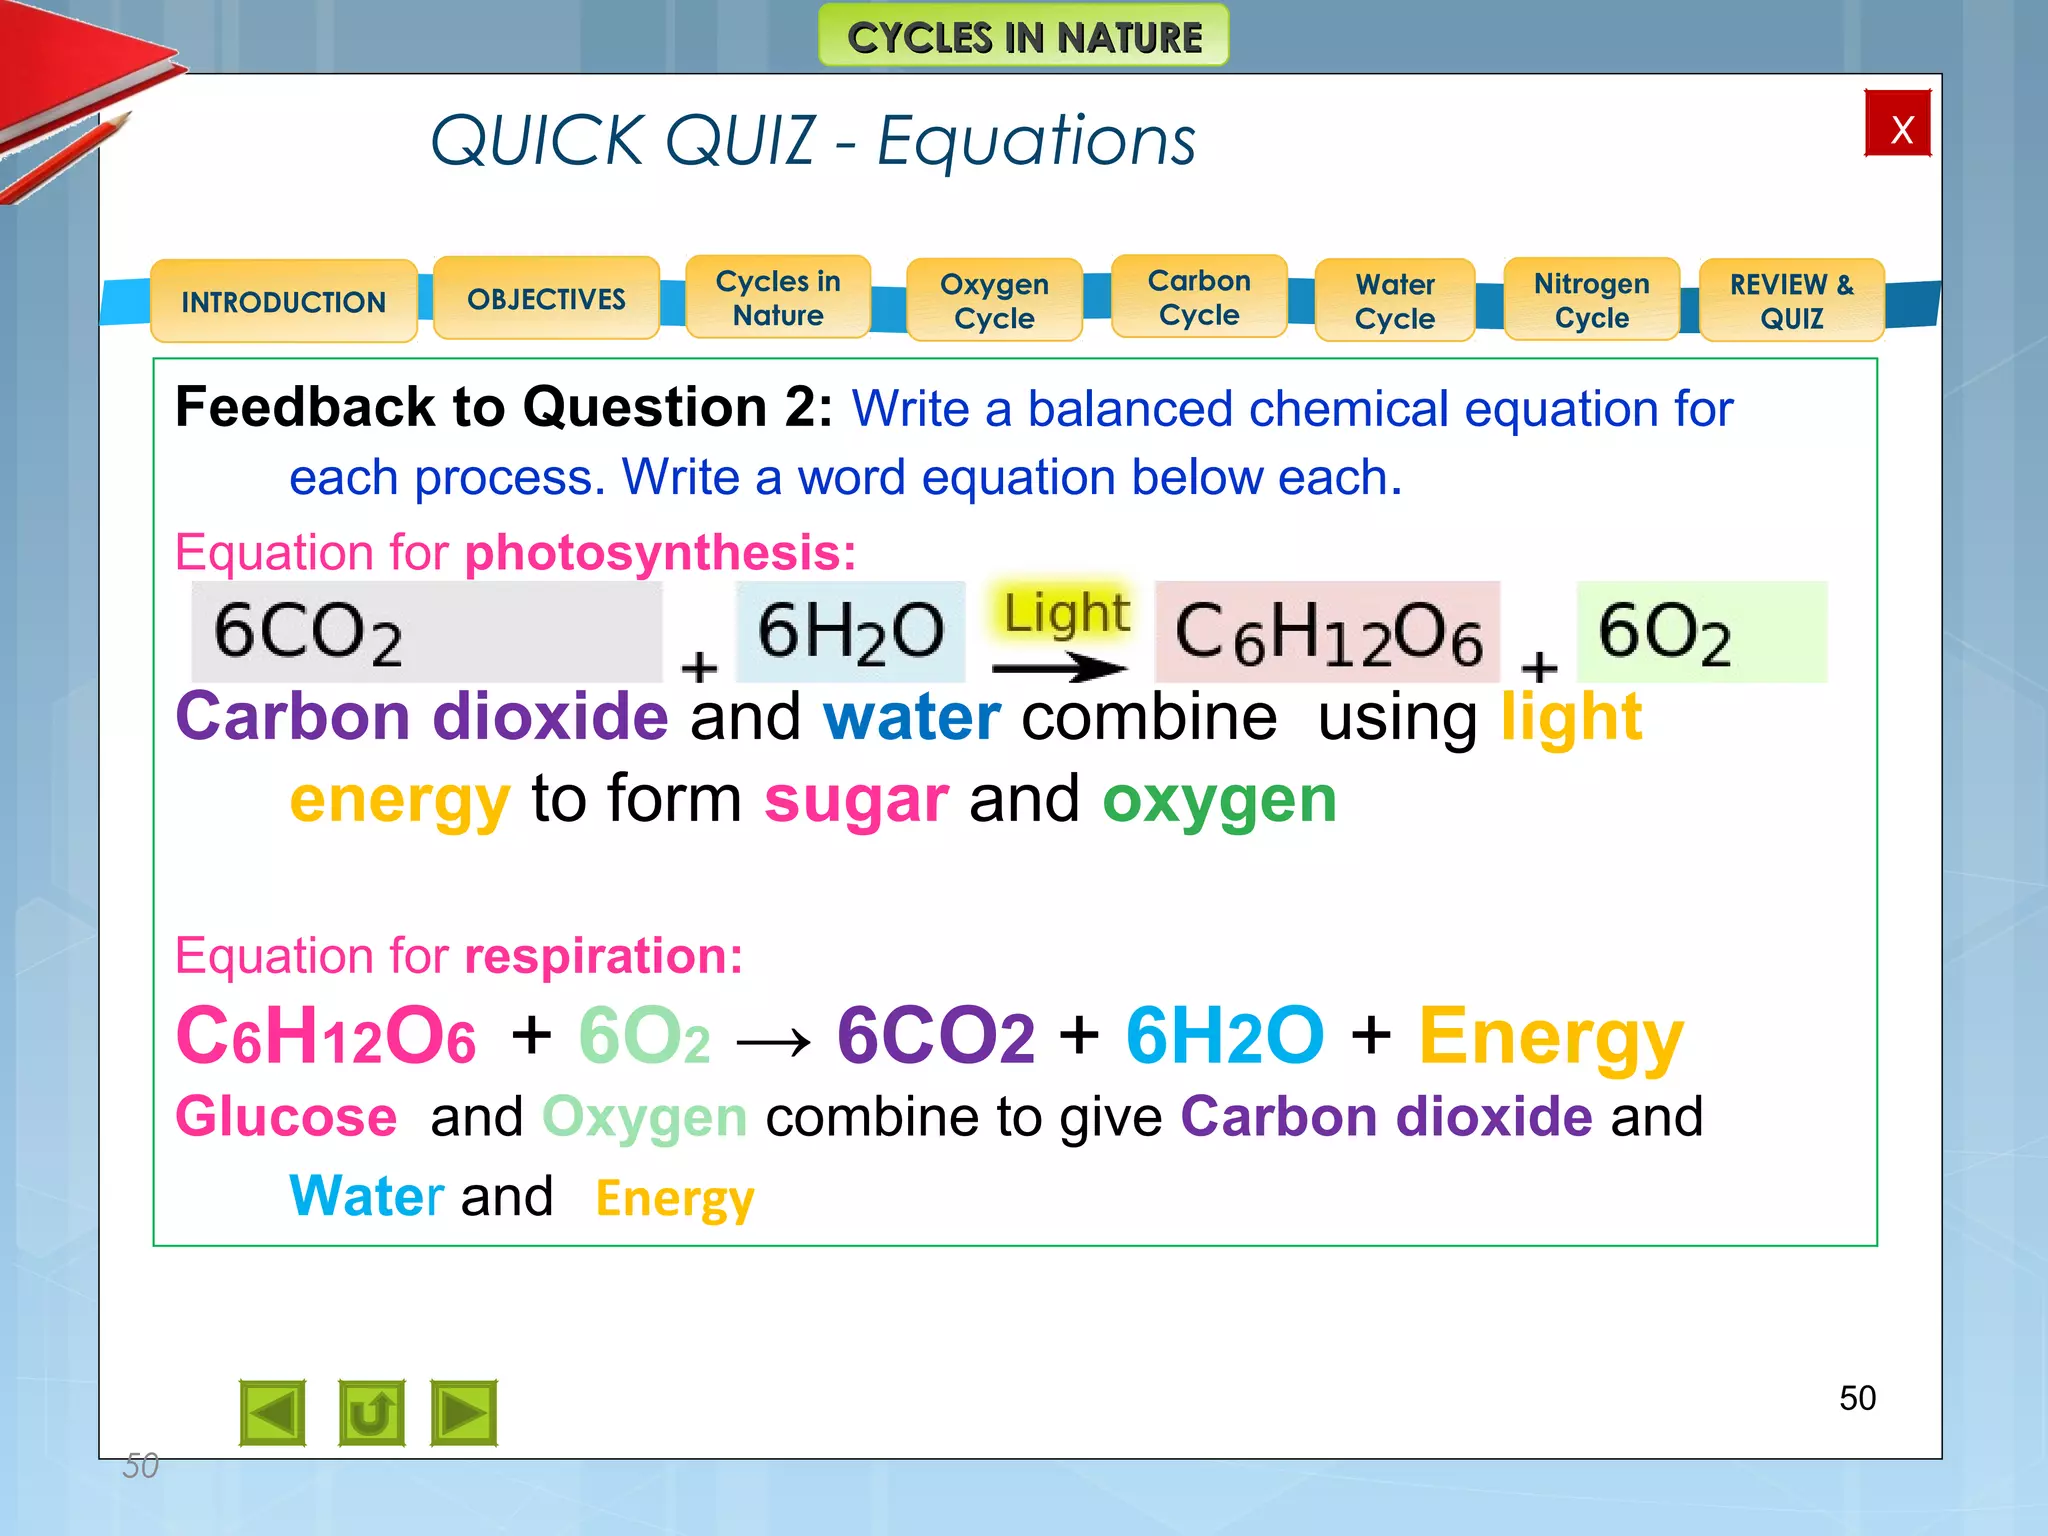2048x1536 pixels.
Task: Select the Cycles in Nature tab
Action: tap(778, 297)
